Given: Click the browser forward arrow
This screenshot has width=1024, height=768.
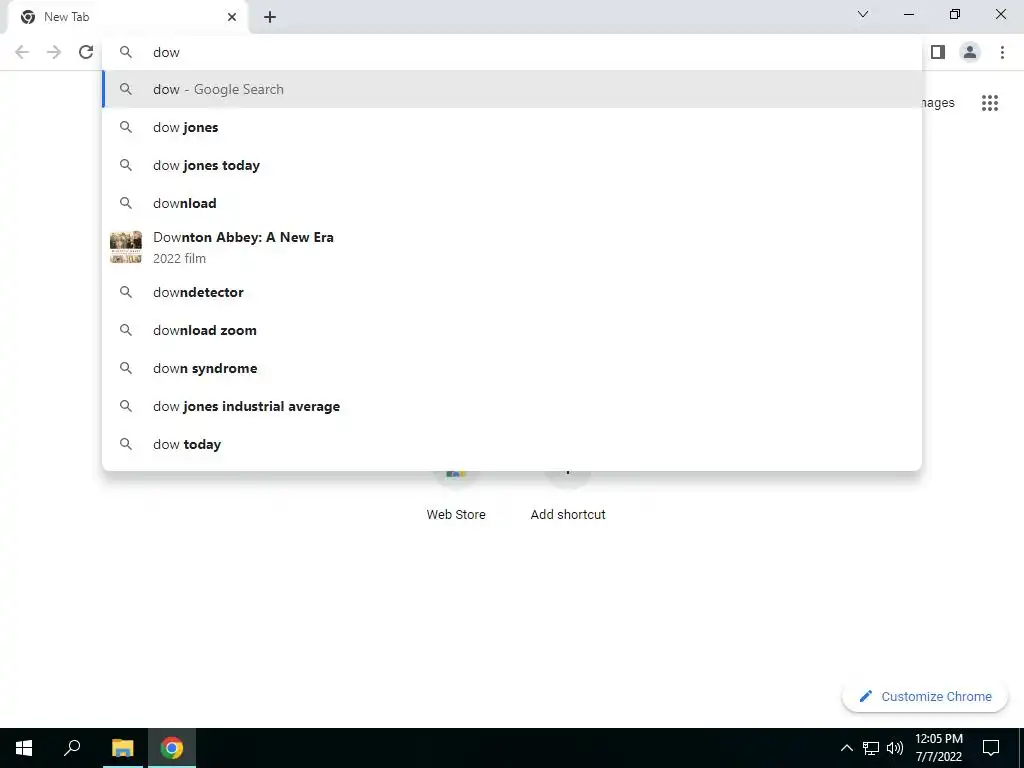Looking at the screenshot, I should click(x=54, y=52).
